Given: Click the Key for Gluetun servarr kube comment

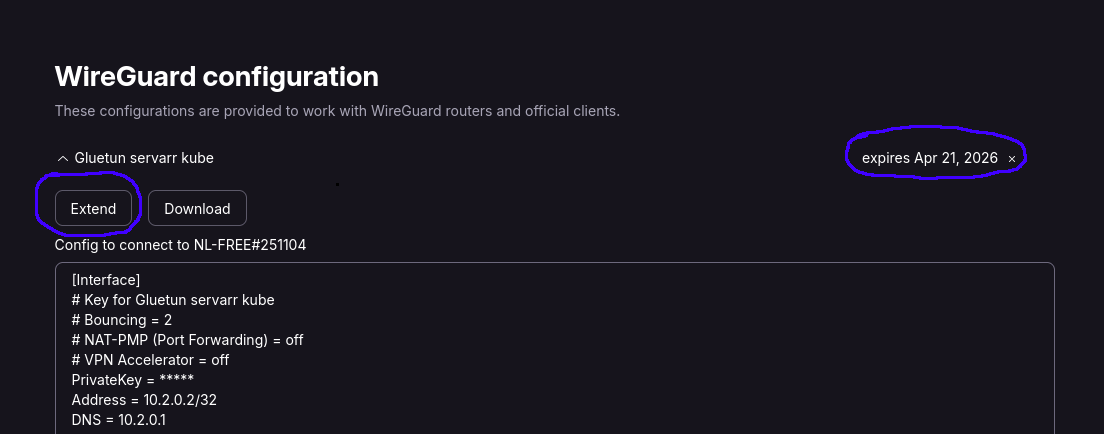Looking at the screenshot, I should click(173, 299).
